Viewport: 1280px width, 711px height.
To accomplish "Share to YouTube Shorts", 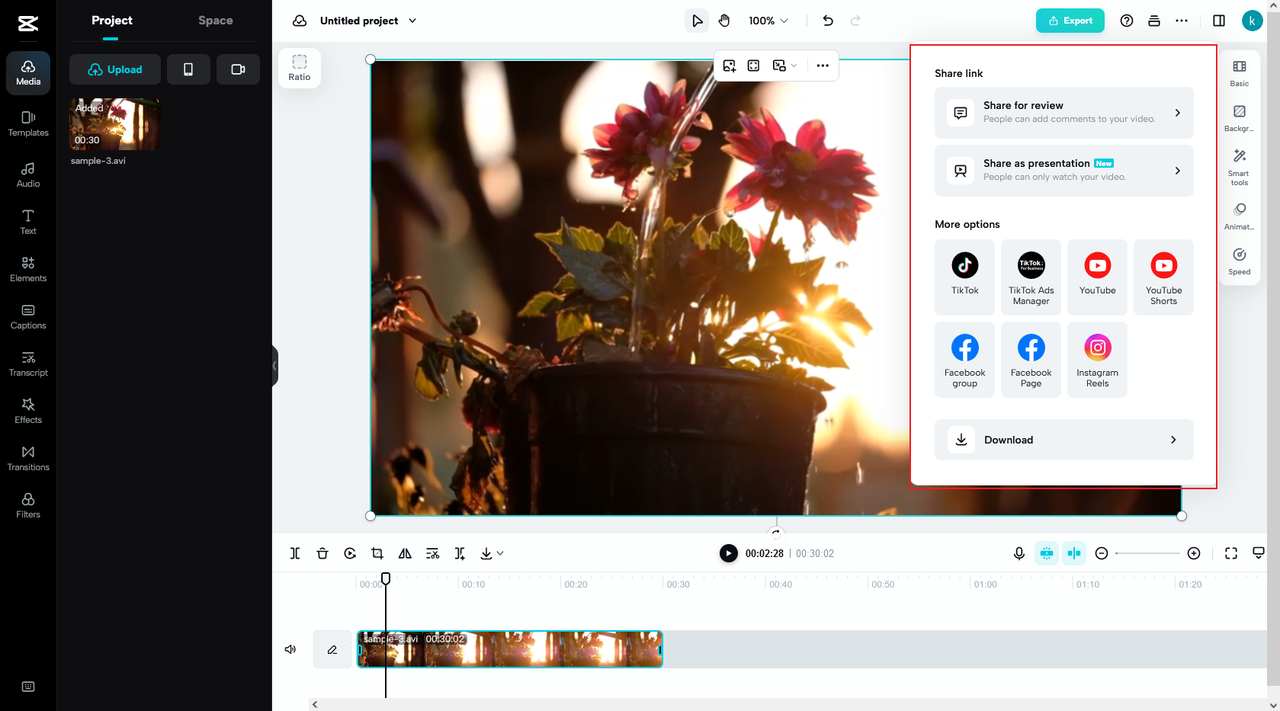I will pyautogui.click(x=1163, y=277).
